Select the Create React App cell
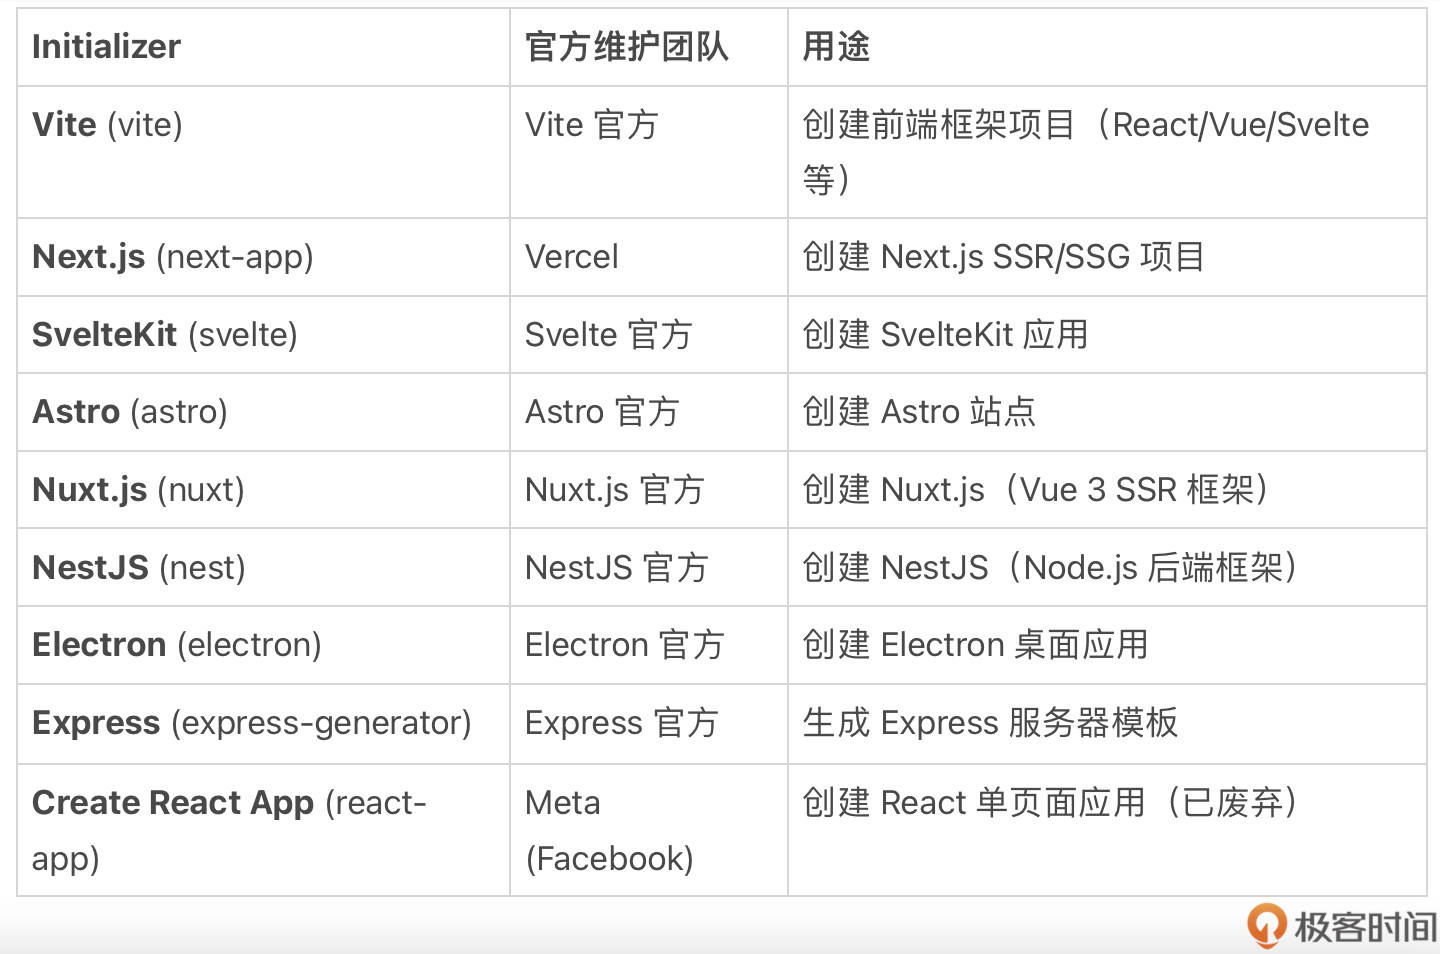1440x954 pixels. tap(229, 829)
